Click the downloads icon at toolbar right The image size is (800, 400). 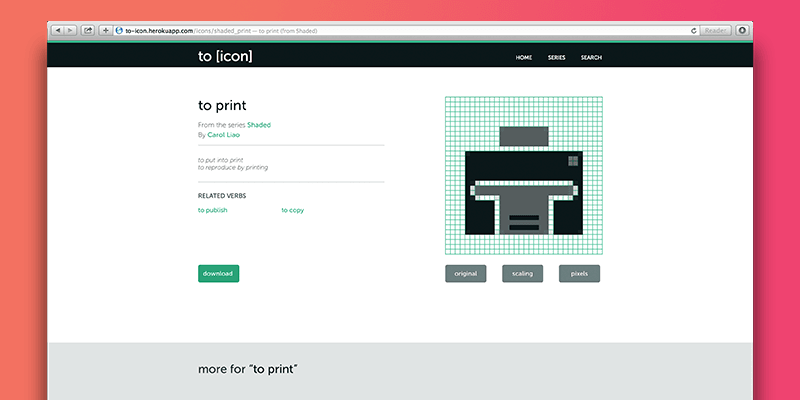[742, 31]
